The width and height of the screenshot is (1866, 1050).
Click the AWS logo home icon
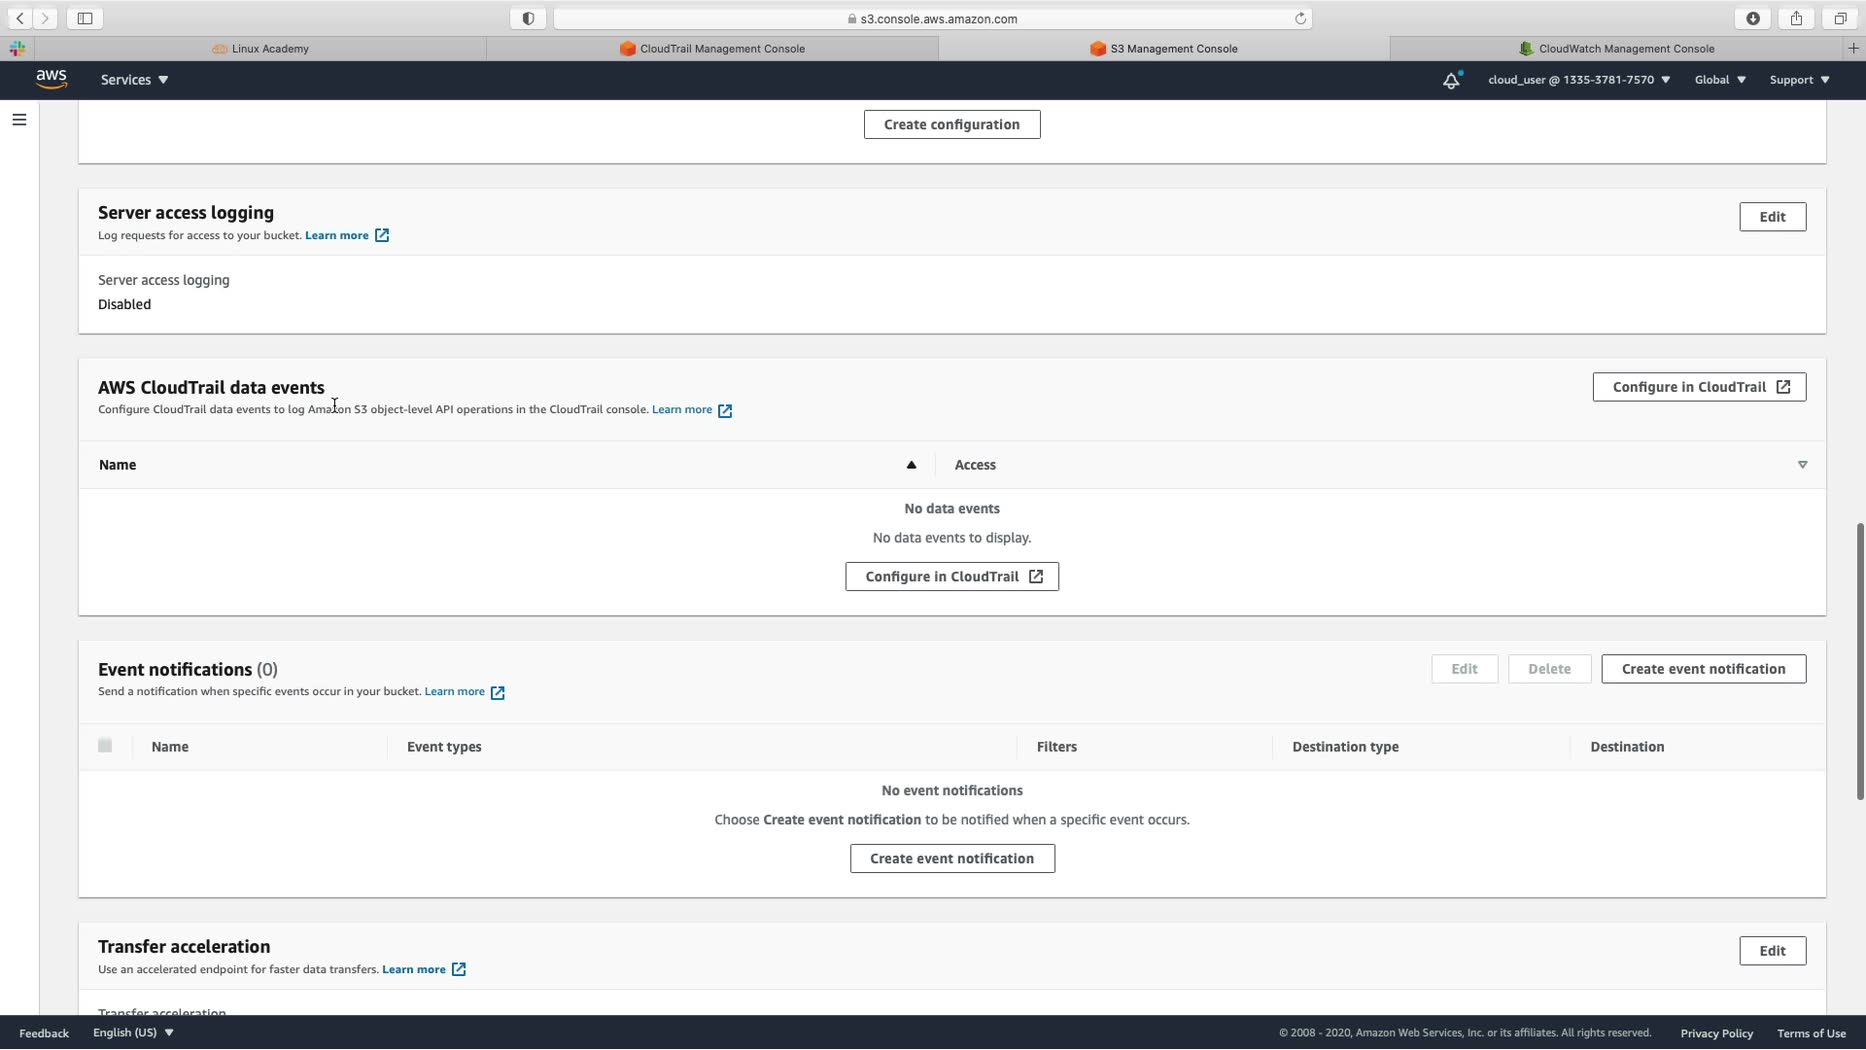tap(51, 79)
